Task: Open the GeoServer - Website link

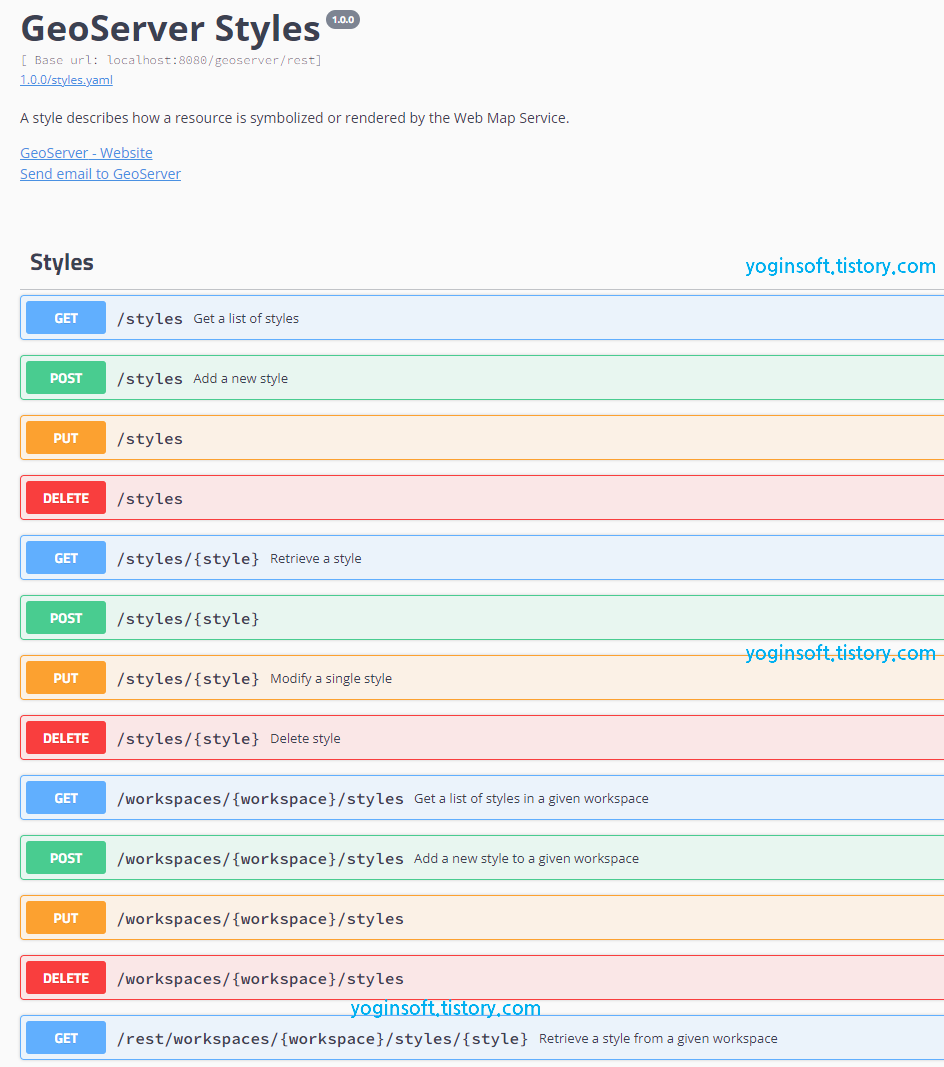Action: point(86,152)
